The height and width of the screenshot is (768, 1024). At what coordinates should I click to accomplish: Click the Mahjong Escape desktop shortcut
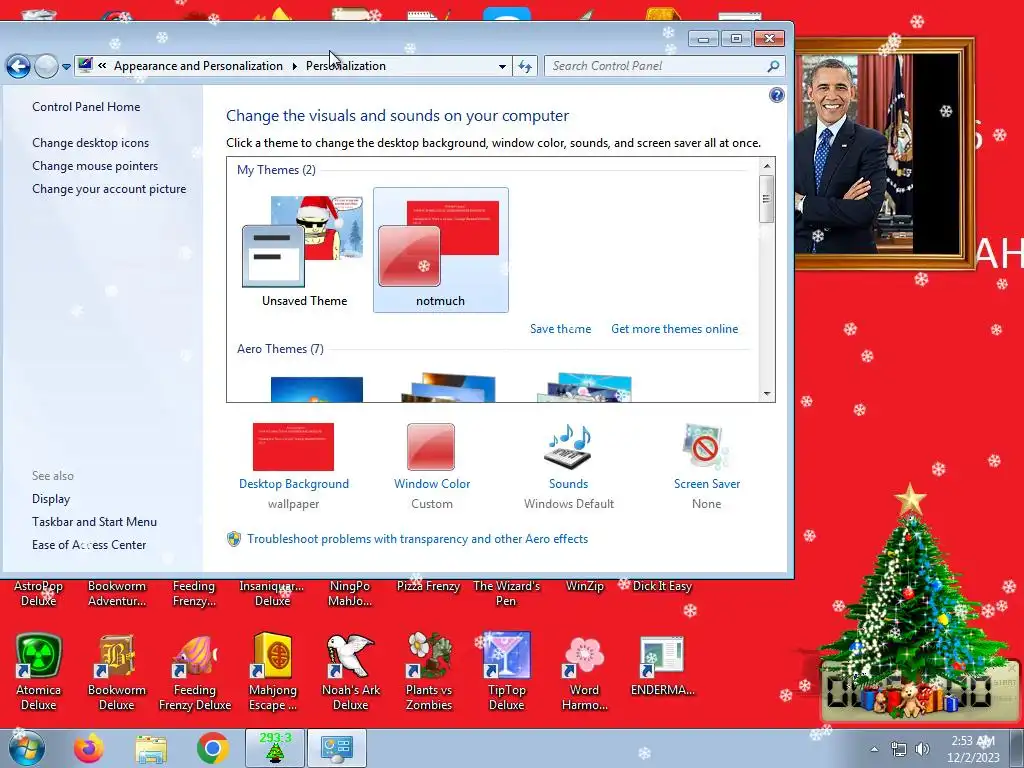pos(273,672)
